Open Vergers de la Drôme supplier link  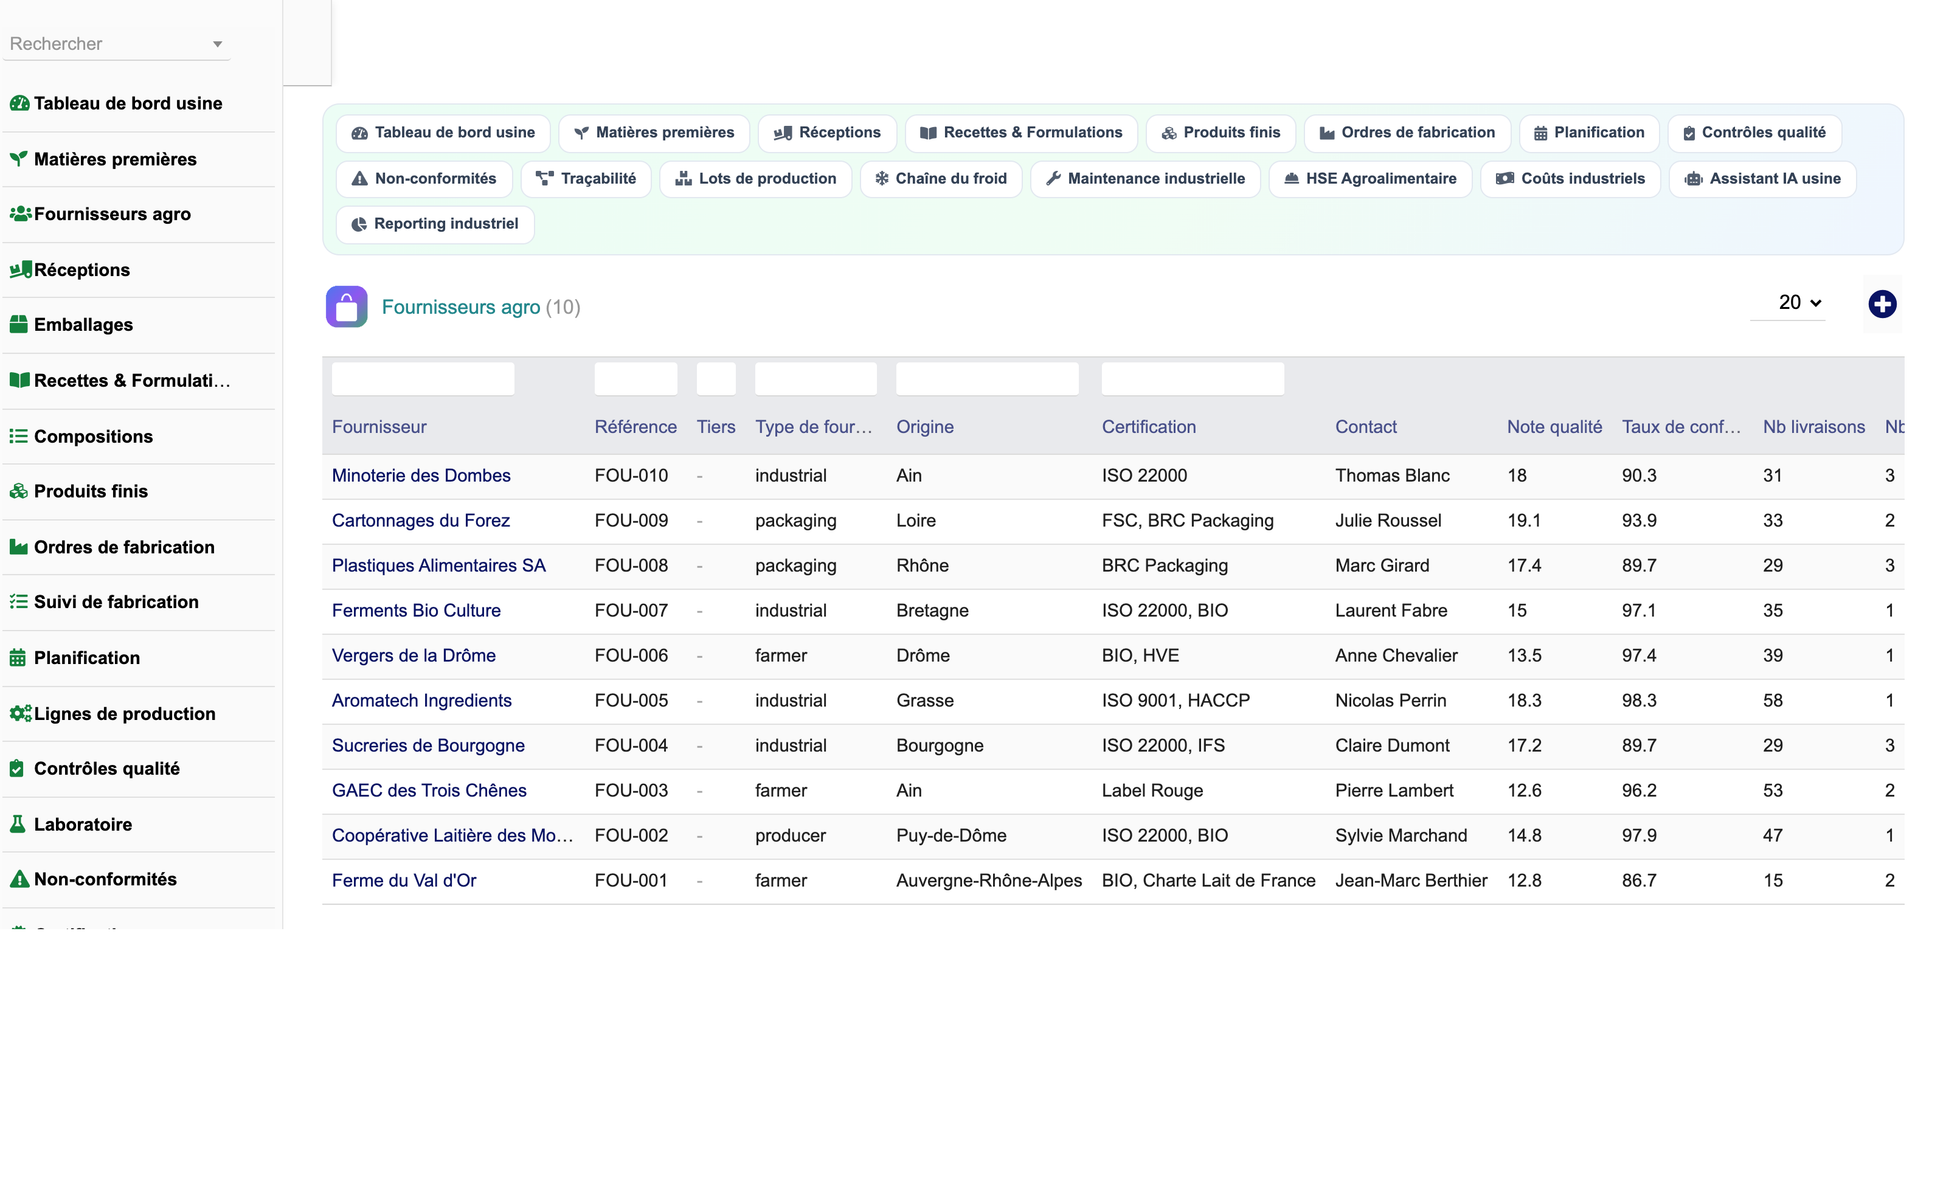(x=414, y=656)
